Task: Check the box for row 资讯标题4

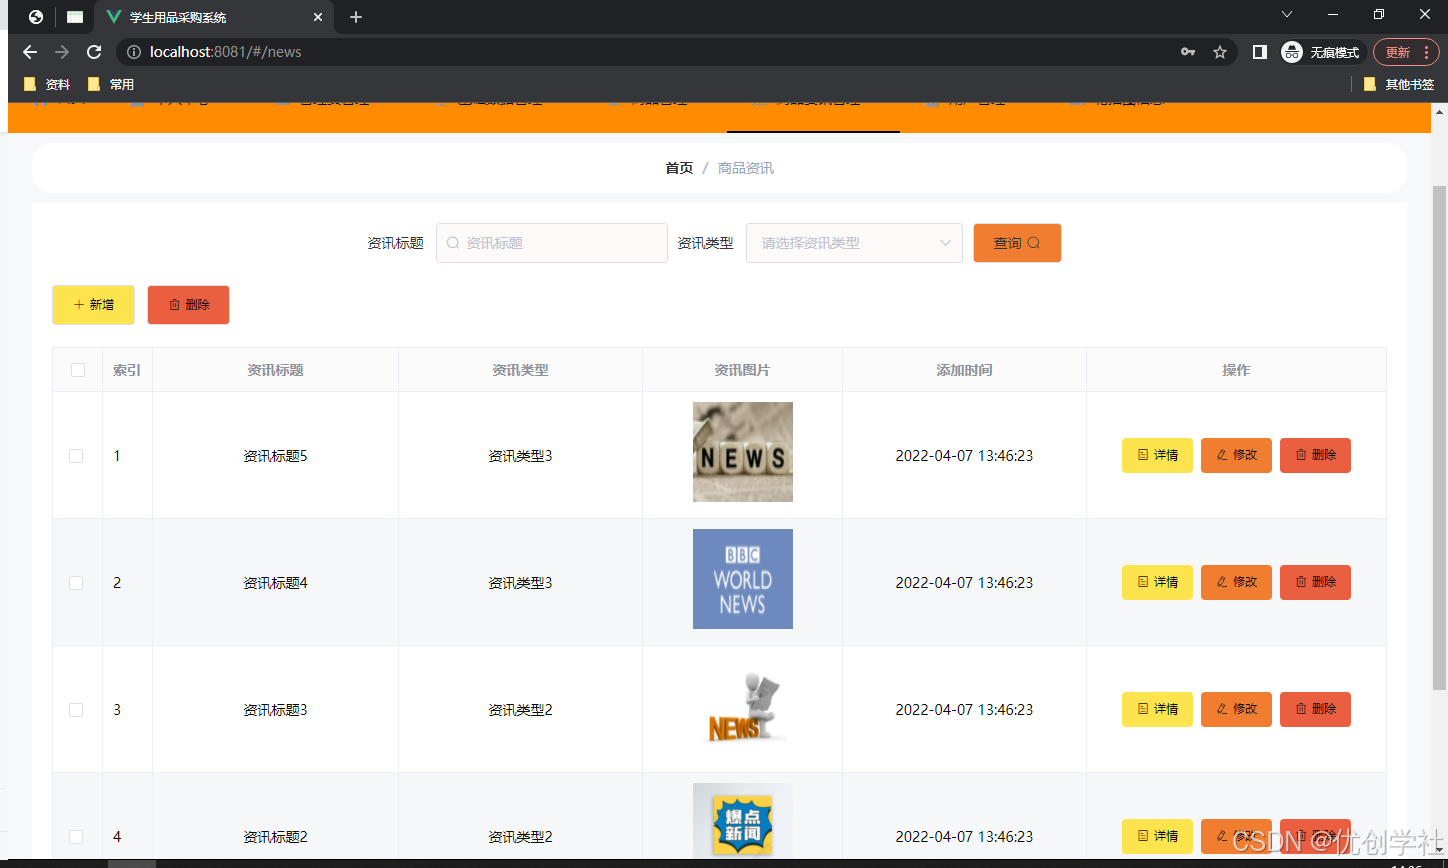Action: pyautogui.click(x=76, y=583)
